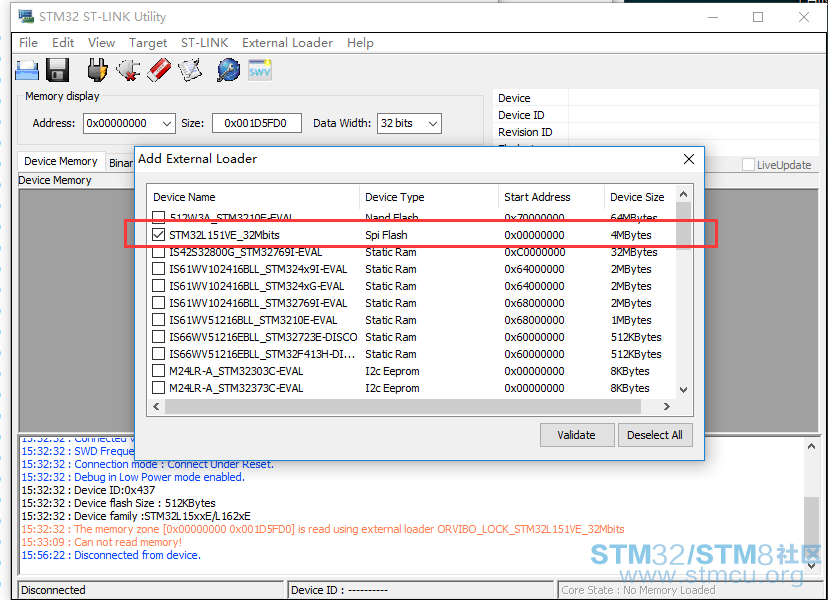The height and width of the screenshot is (600, 828).
Task: Click the loader list scroll down arrow
Action: tap(683, 390)
